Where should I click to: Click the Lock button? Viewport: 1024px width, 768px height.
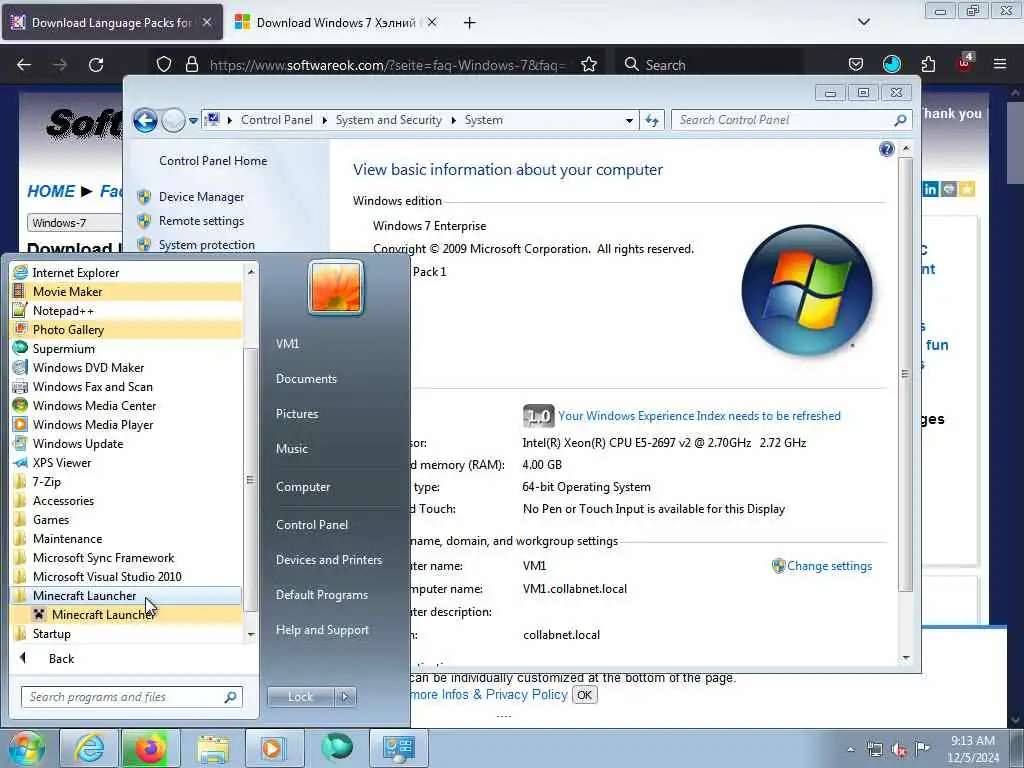point(300,697)
